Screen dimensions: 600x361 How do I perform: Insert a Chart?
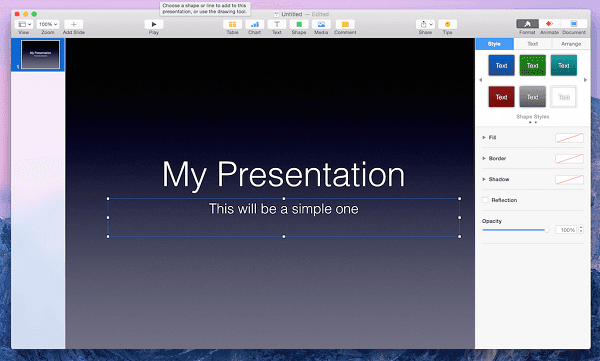click(x=254, y=24)
